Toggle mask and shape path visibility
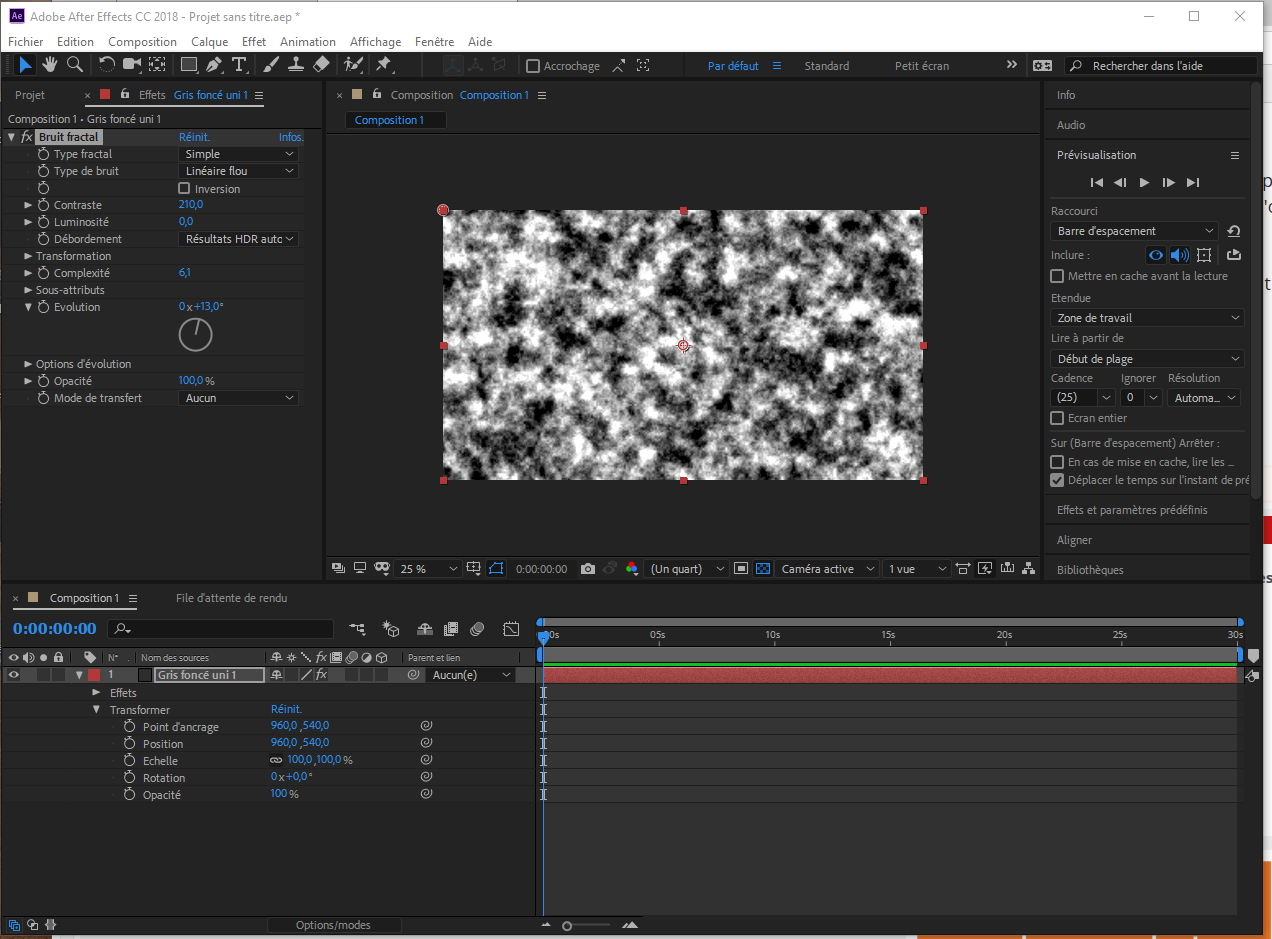The height and width of the screenshot is (939, 1272). point(497,569)
